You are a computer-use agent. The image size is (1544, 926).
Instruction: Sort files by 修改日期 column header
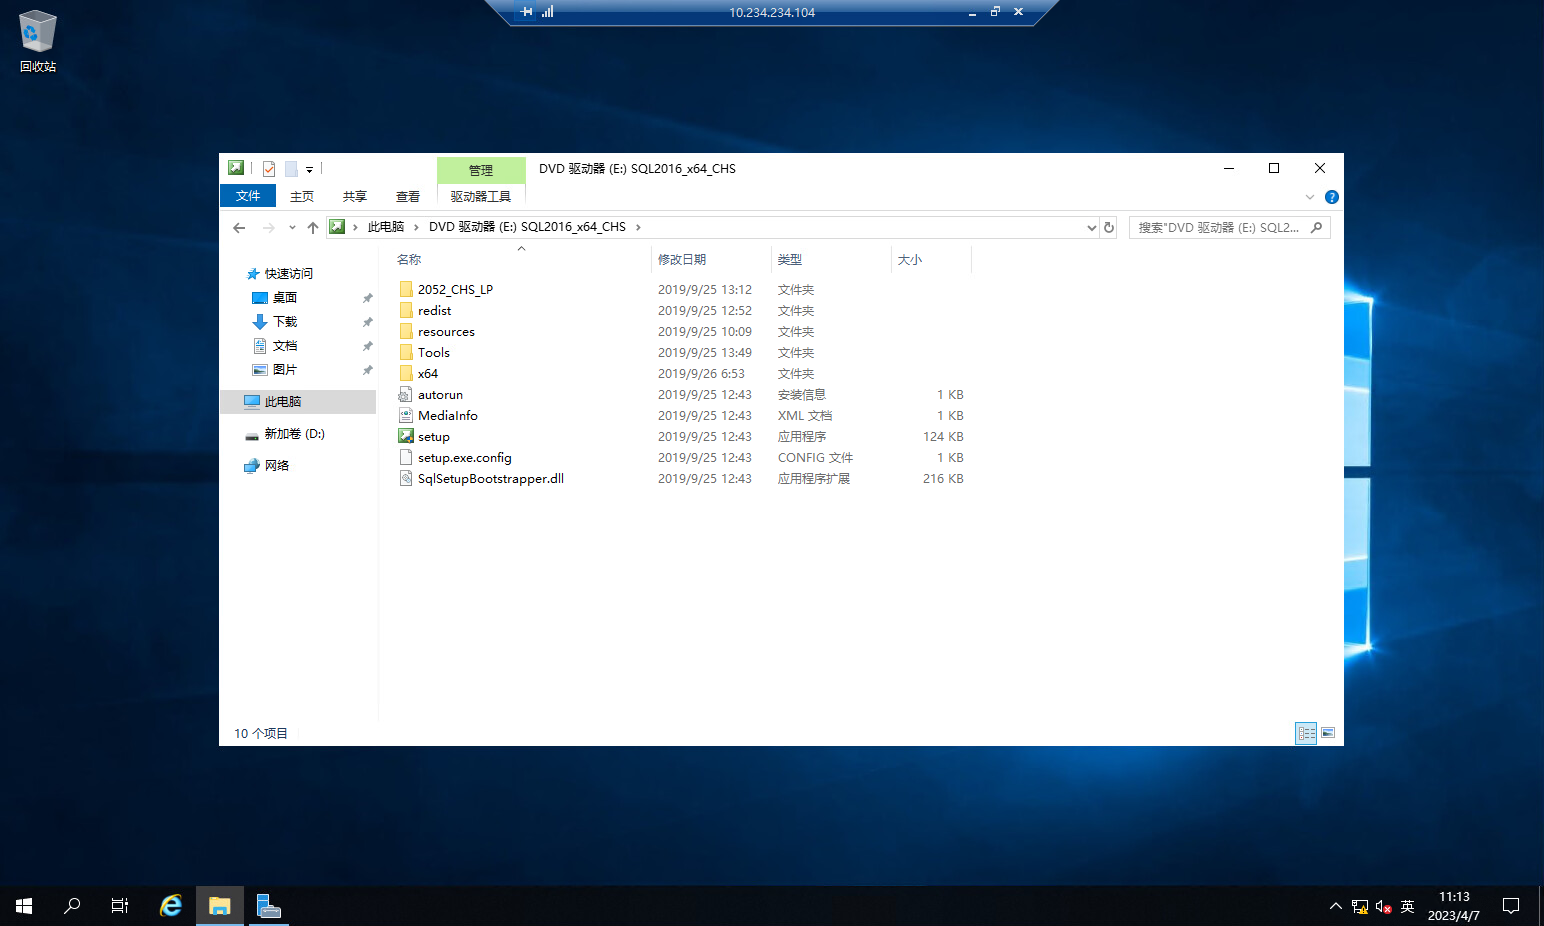click(x=682, y=260)
